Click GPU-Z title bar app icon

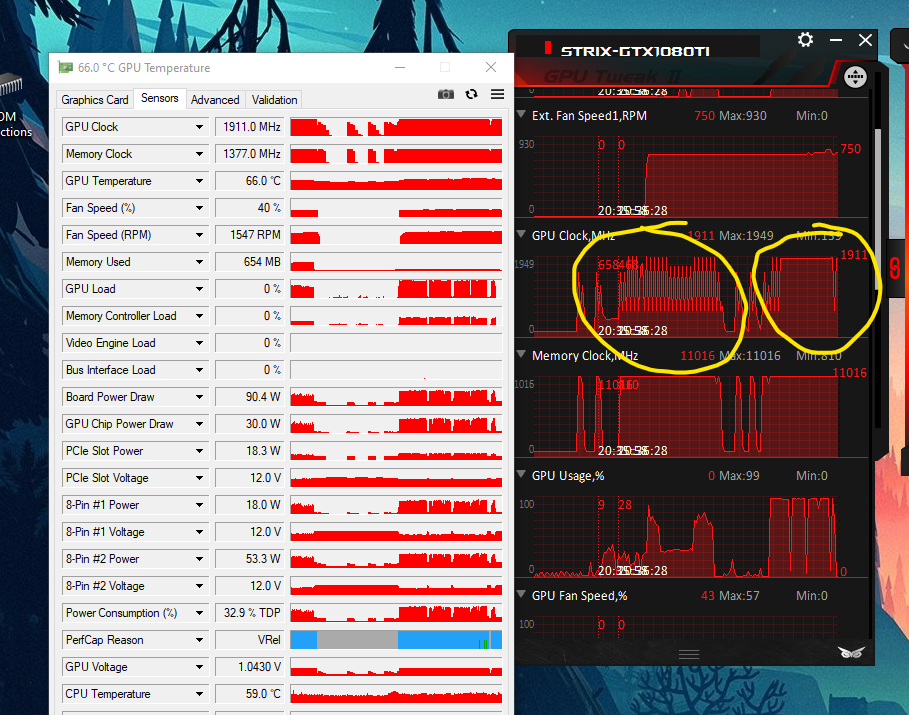click(x=66, y=68)
